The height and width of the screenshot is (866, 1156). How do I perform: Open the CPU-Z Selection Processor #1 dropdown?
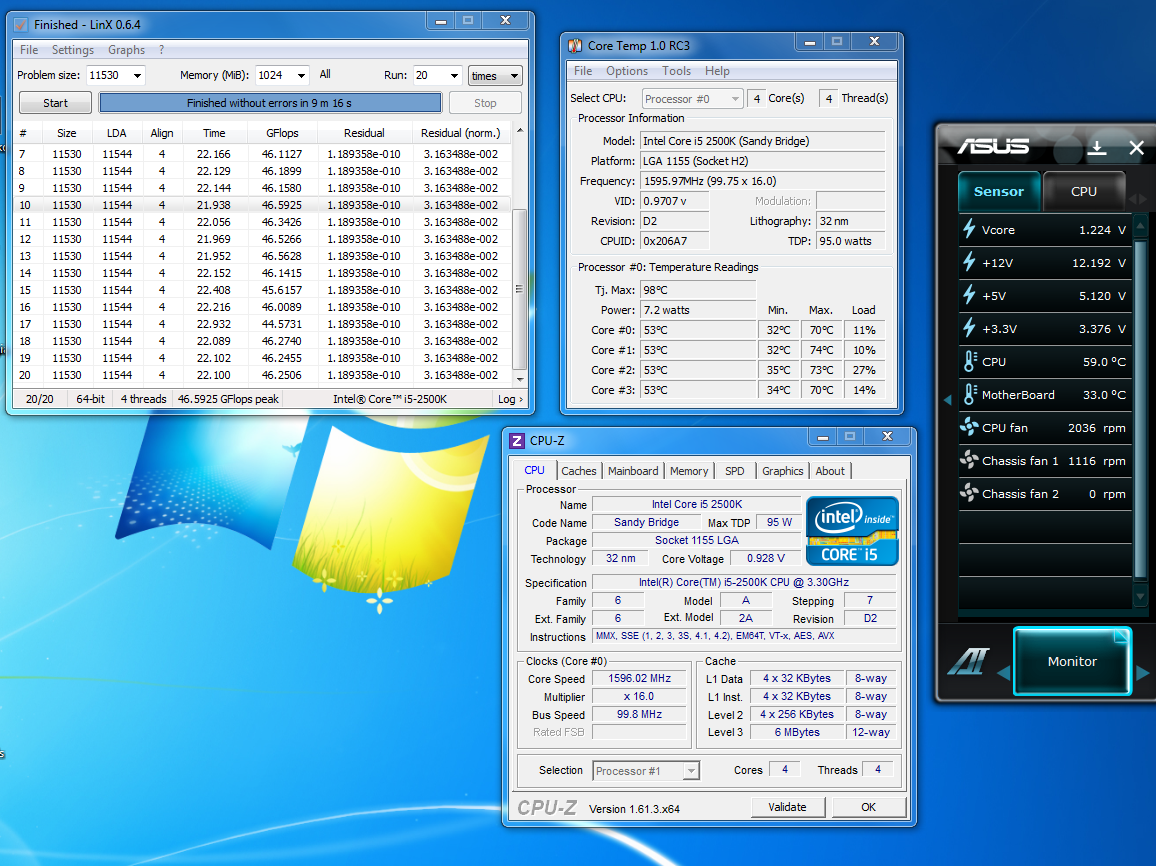pyautogui.click(x=646, y=771)
